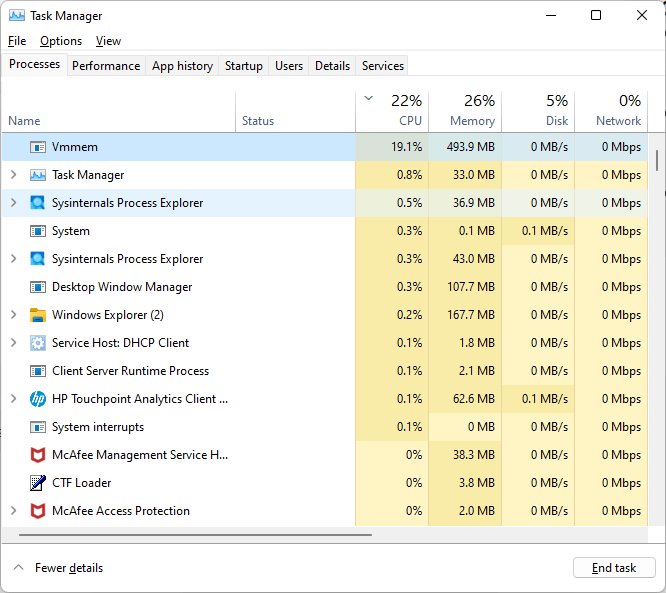Viewport: 666px width, 593px height.
Task: Click icon of Sysinternals Process Explorer at 43.0 MB
Action: point(38,259)
